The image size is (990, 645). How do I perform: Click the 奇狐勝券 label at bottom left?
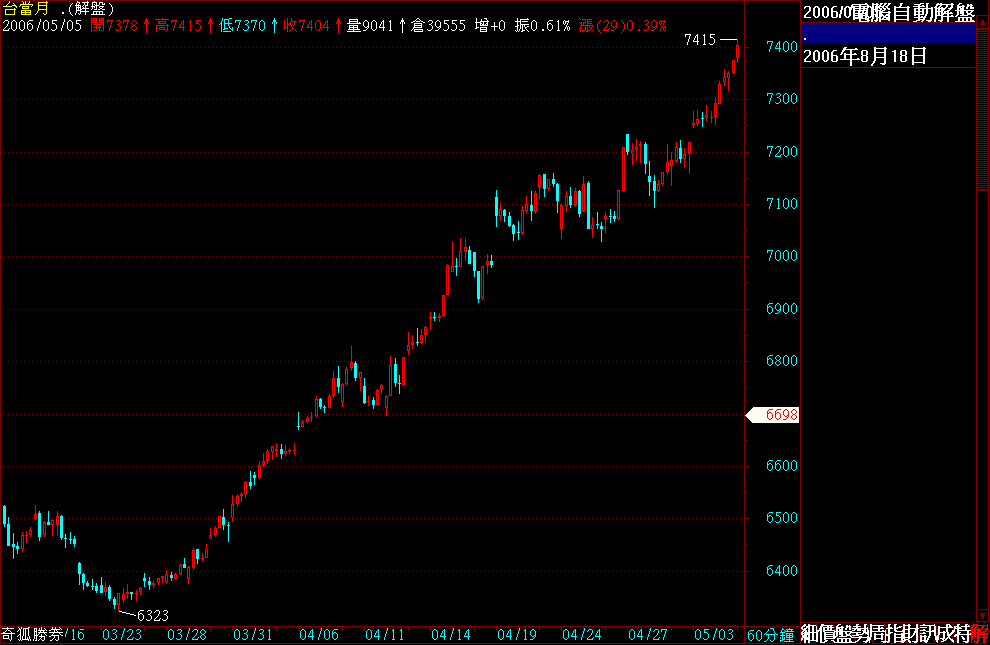32,634
